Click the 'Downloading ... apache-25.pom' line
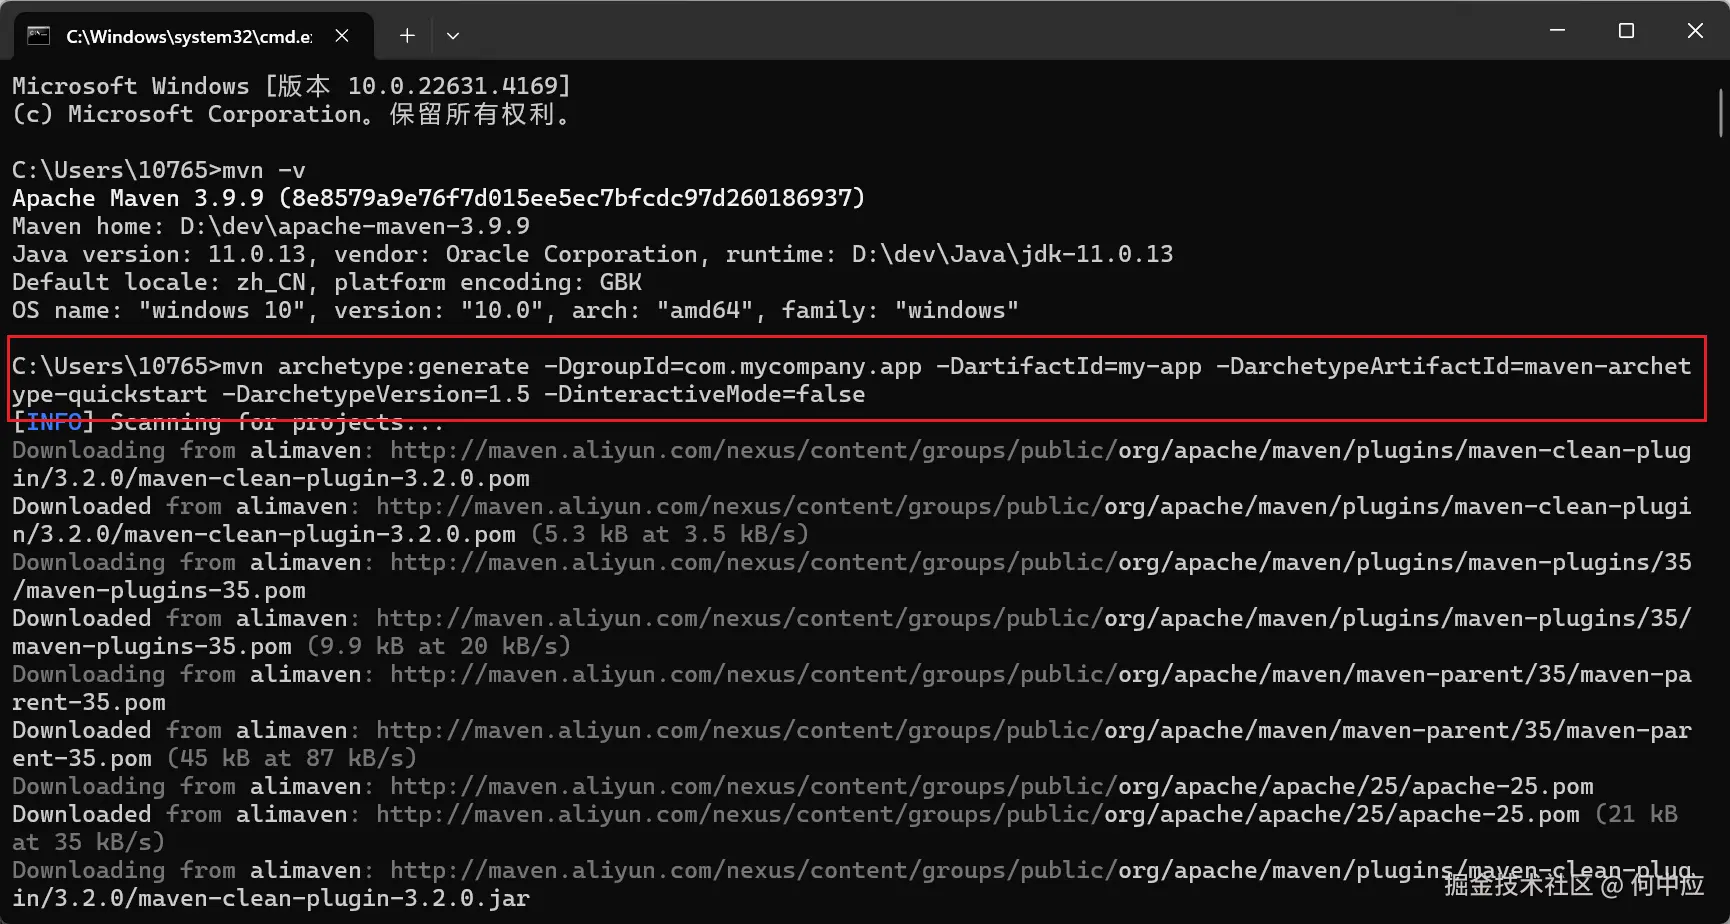 803,786
